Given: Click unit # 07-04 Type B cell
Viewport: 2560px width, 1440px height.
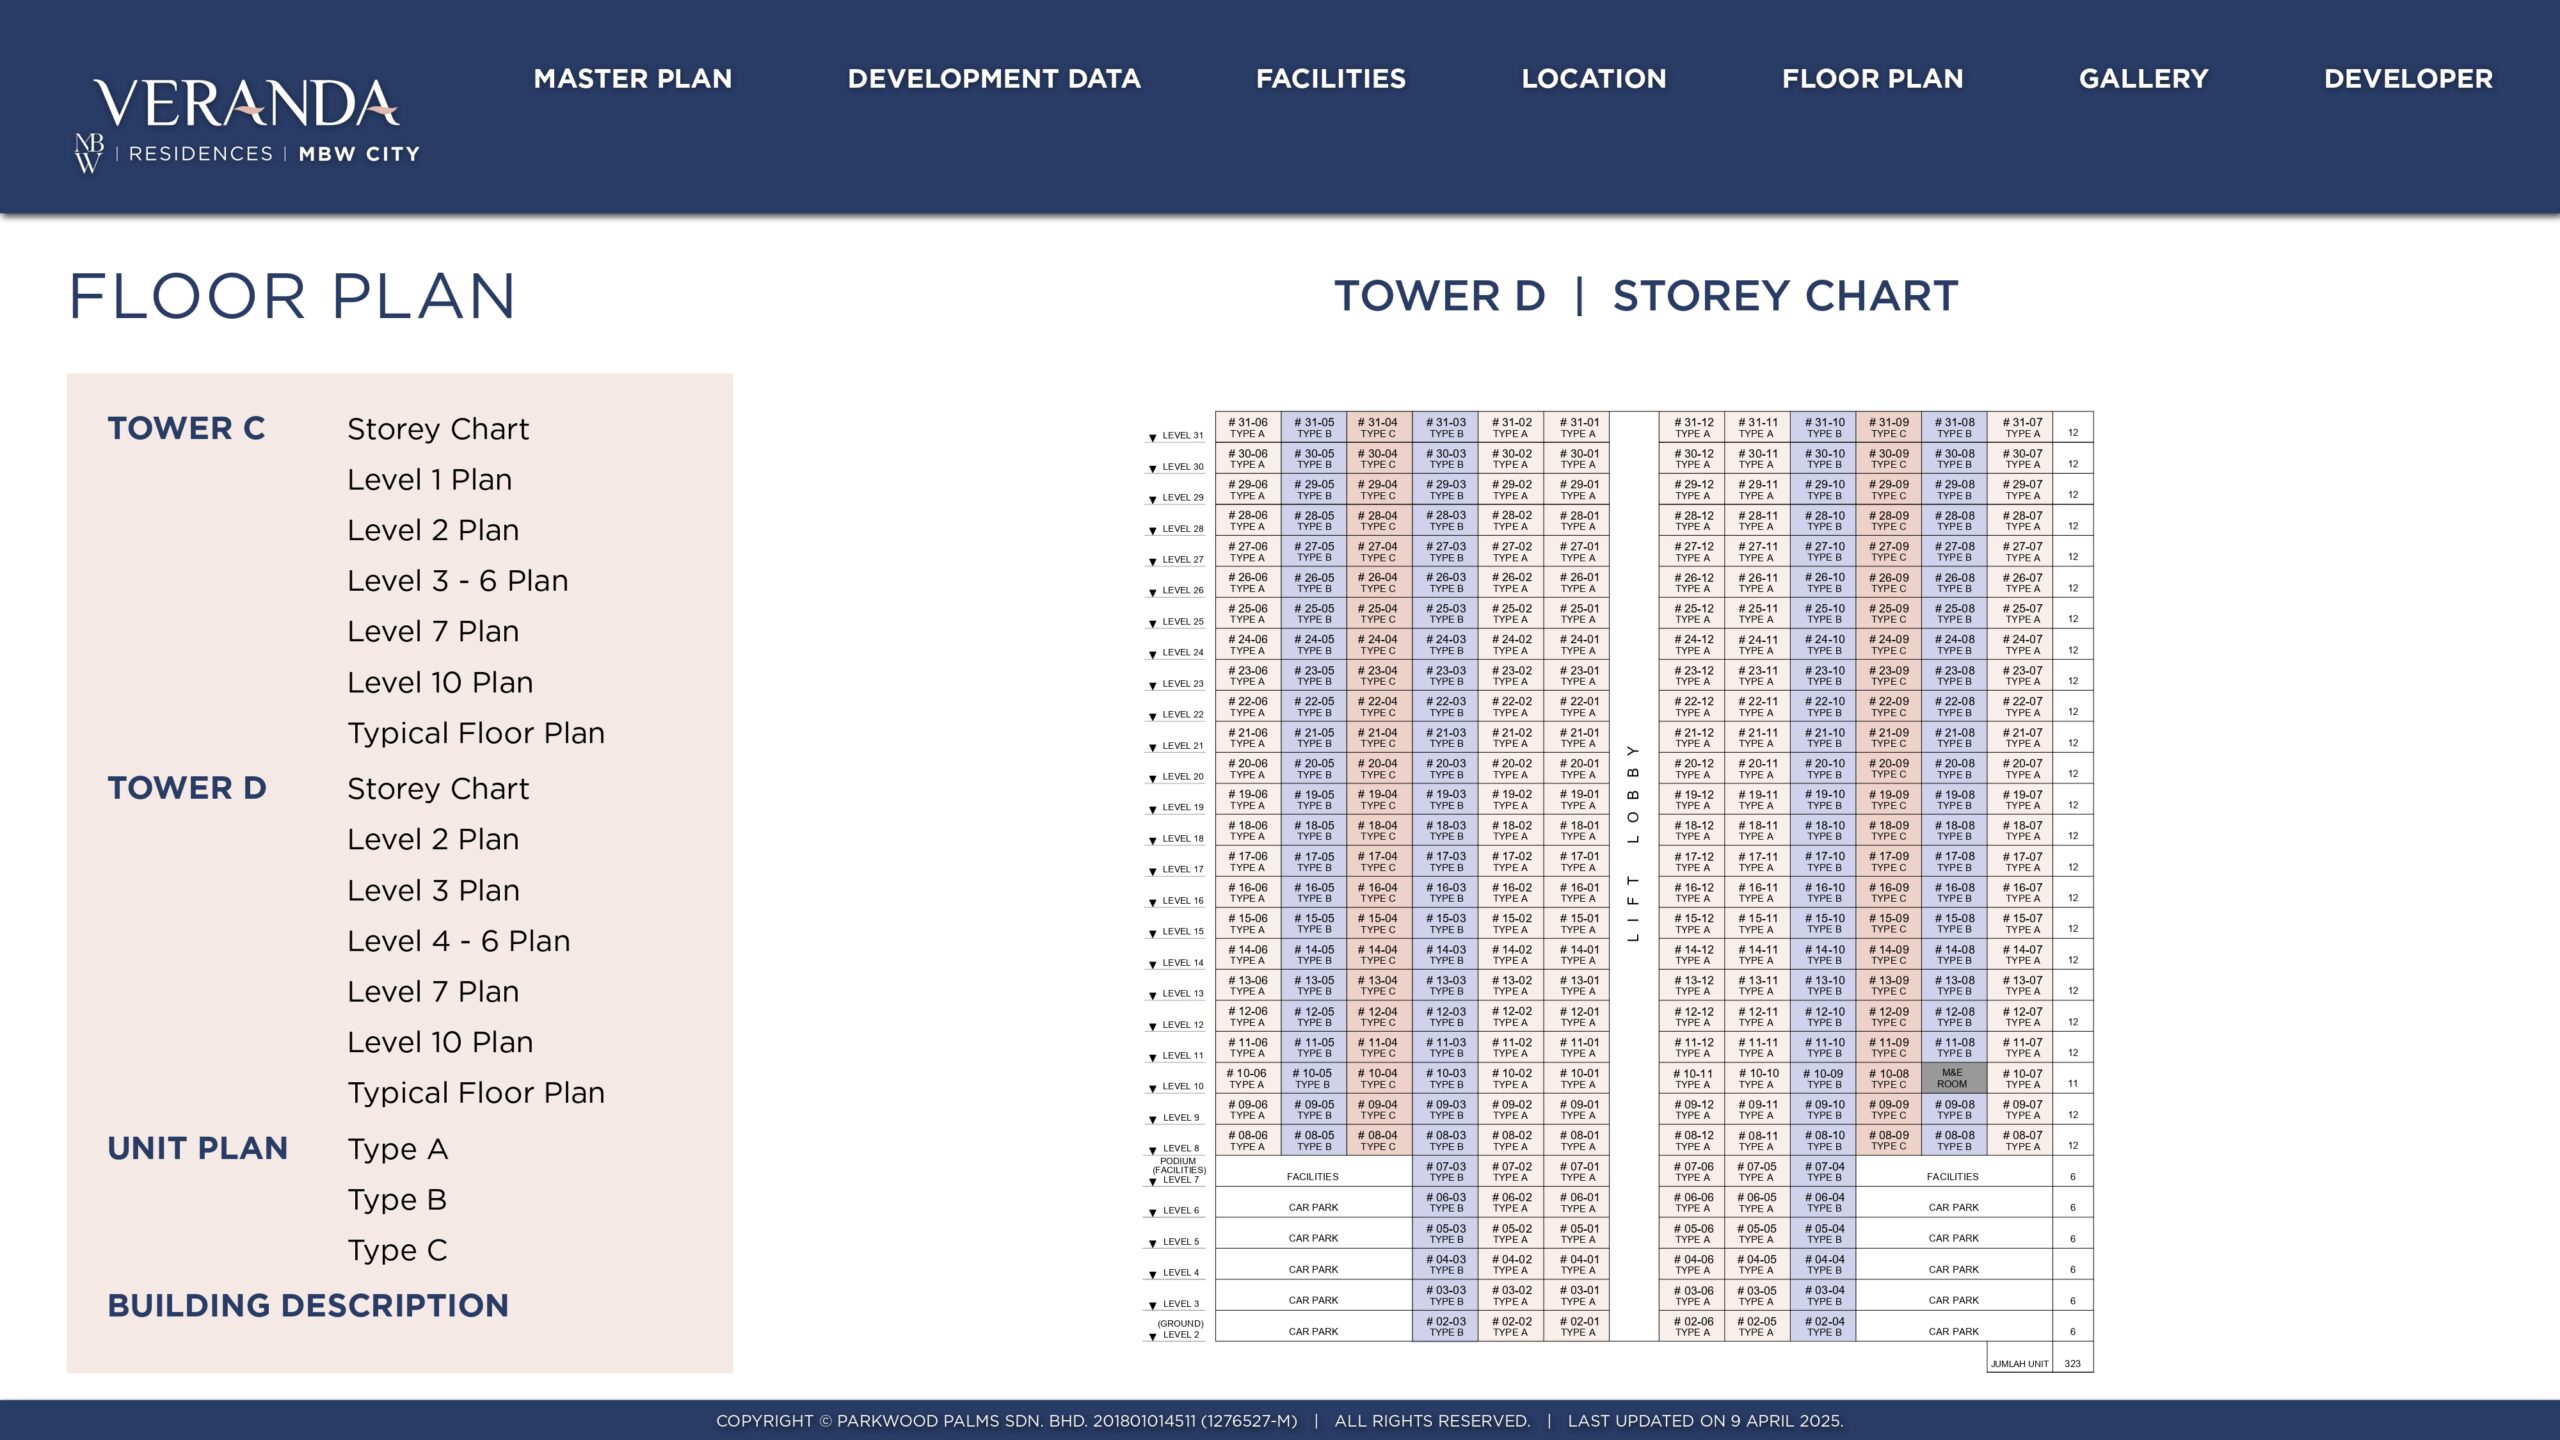Looking at the screenshot, I should tap(1824, 1171).
